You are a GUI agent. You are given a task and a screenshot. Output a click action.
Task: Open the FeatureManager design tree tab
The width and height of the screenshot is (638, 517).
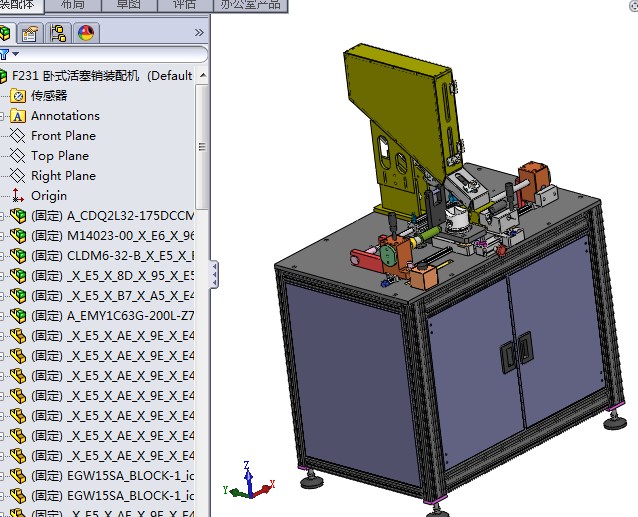[x=4, y=33]
